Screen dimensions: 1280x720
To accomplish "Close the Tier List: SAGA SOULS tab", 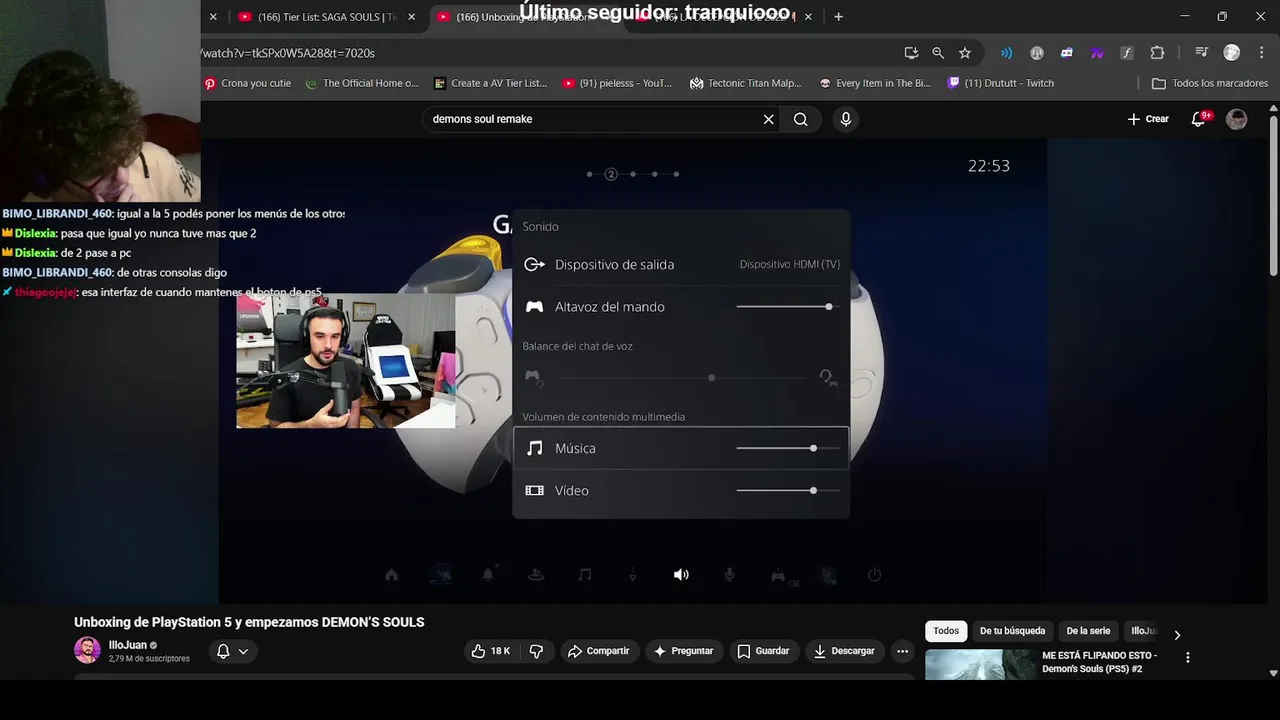I will pyautogui.click(x=411, y=17).
